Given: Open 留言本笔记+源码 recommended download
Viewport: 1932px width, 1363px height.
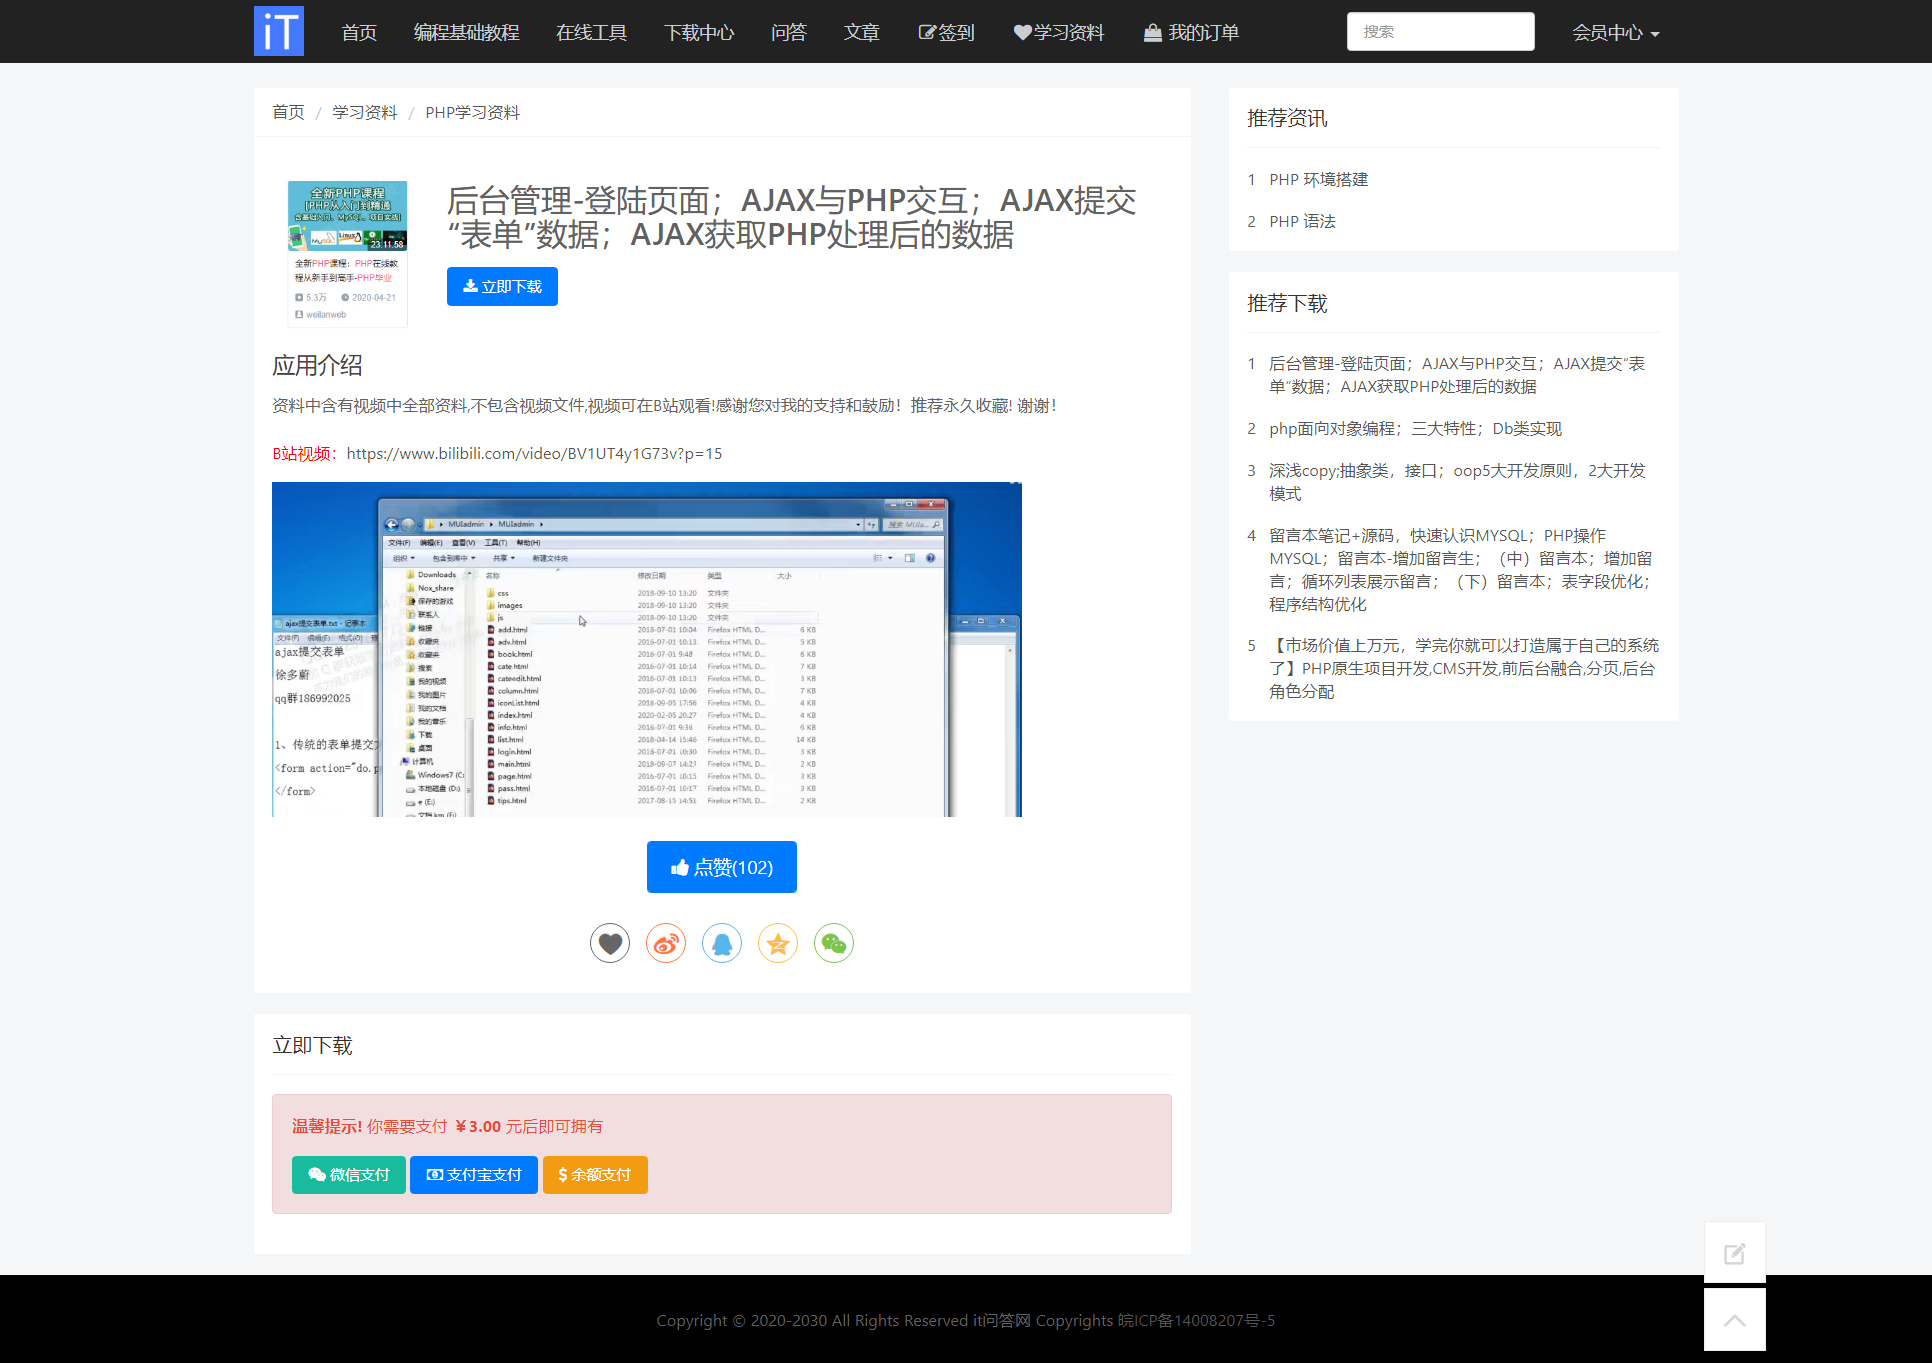Looking at the screenshot, I should point(1460,570).
